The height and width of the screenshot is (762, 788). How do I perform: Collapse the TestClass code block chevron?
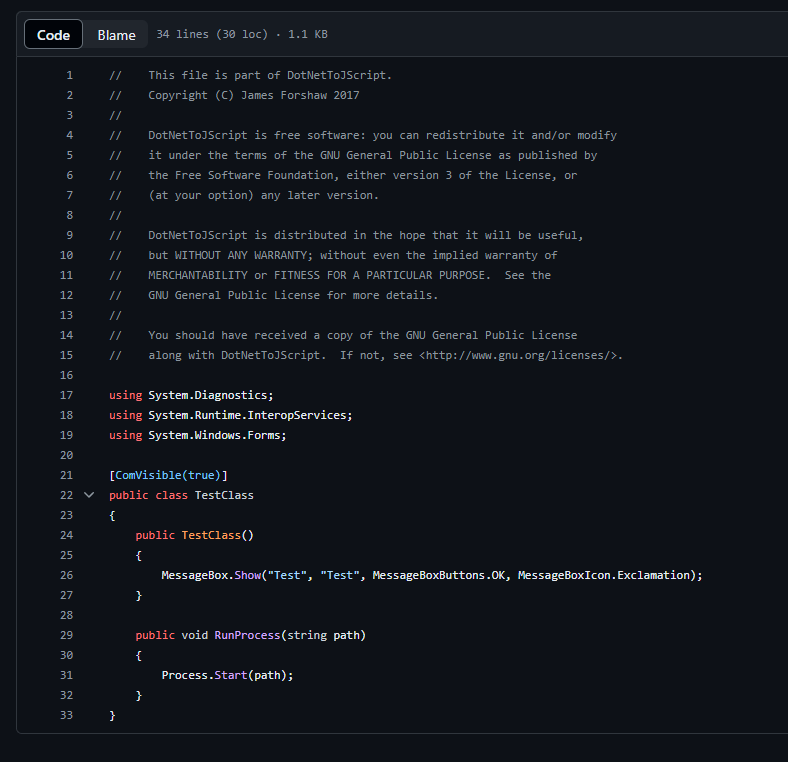click(x=89, y=495)
